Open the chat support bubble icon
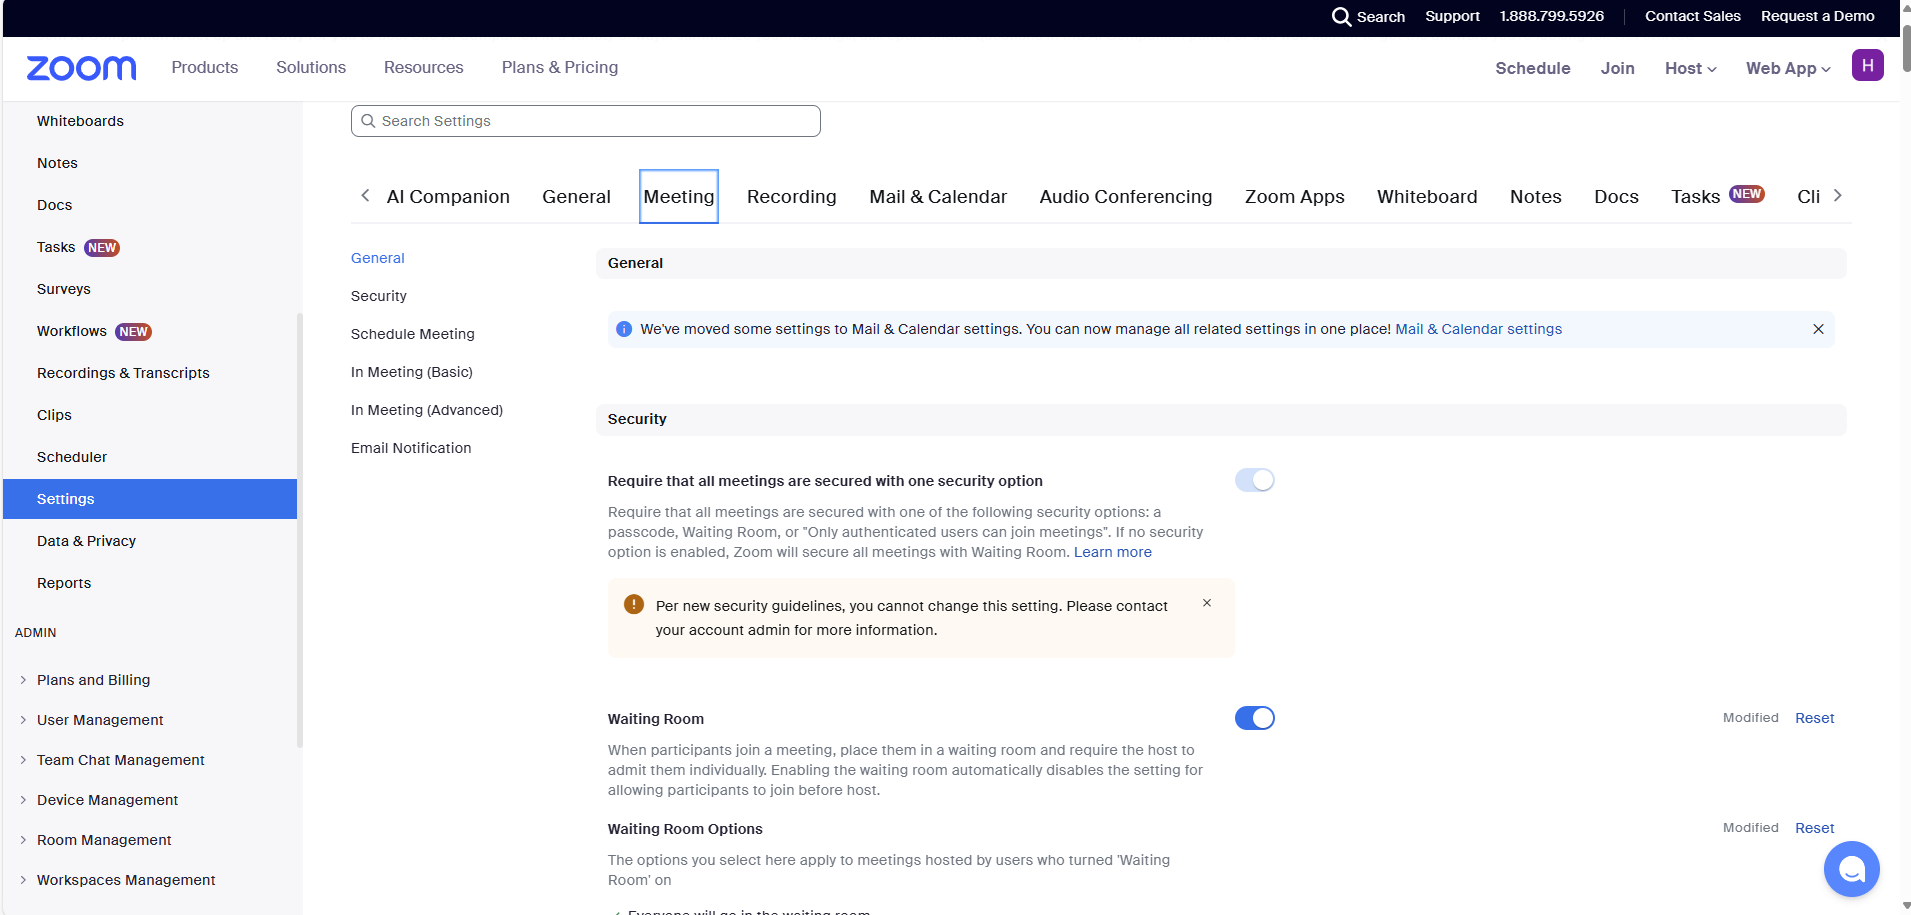Screen dimensions: 1911x915 pos(1851,869)
